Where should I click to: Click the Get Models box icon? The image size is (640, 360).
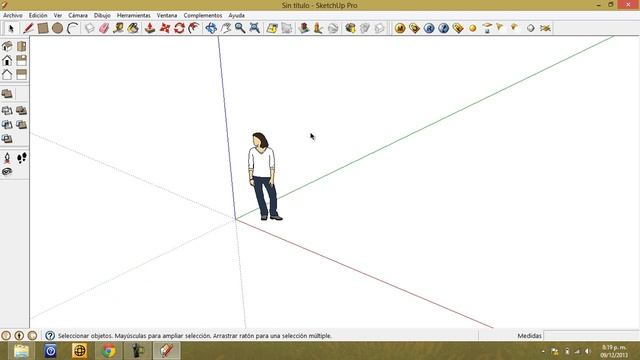point(350,28)
